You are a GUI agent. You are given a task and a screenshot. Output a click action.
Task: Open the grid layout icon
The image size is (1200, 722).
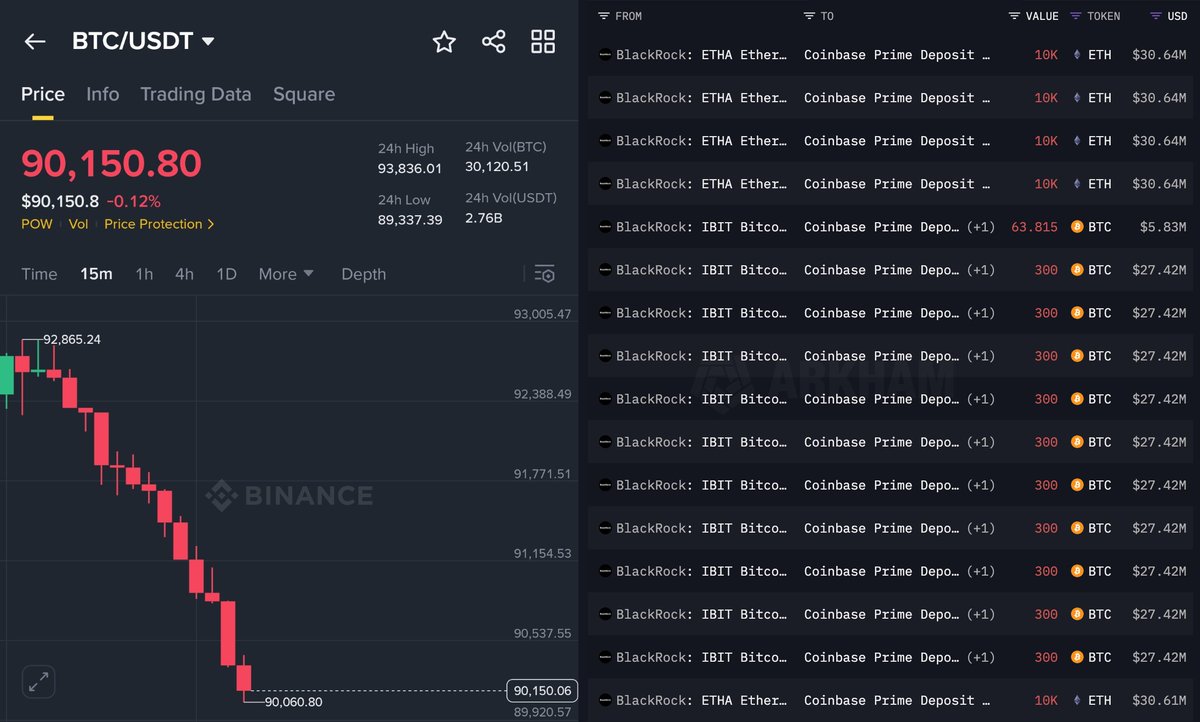coord(543,41)
